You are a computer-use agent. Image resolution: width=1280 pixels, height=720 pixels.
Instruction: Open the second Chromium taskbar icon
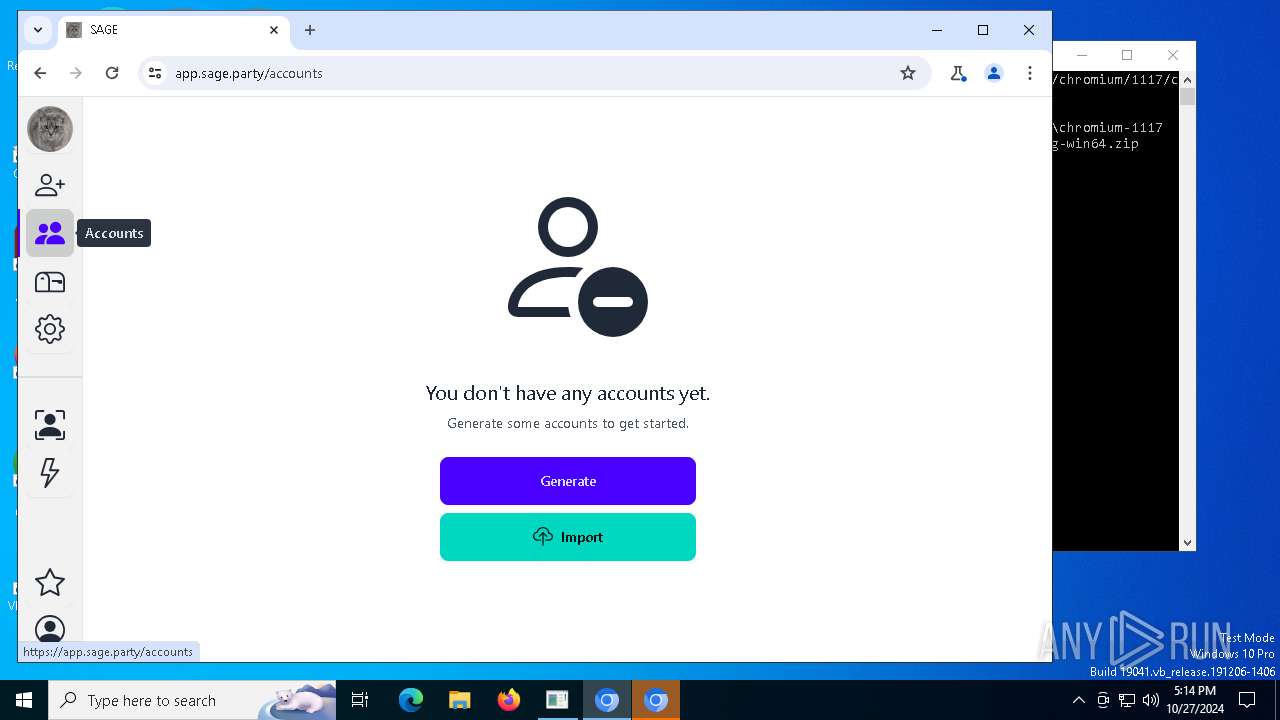pyautogui.click(x=656, y=700)
